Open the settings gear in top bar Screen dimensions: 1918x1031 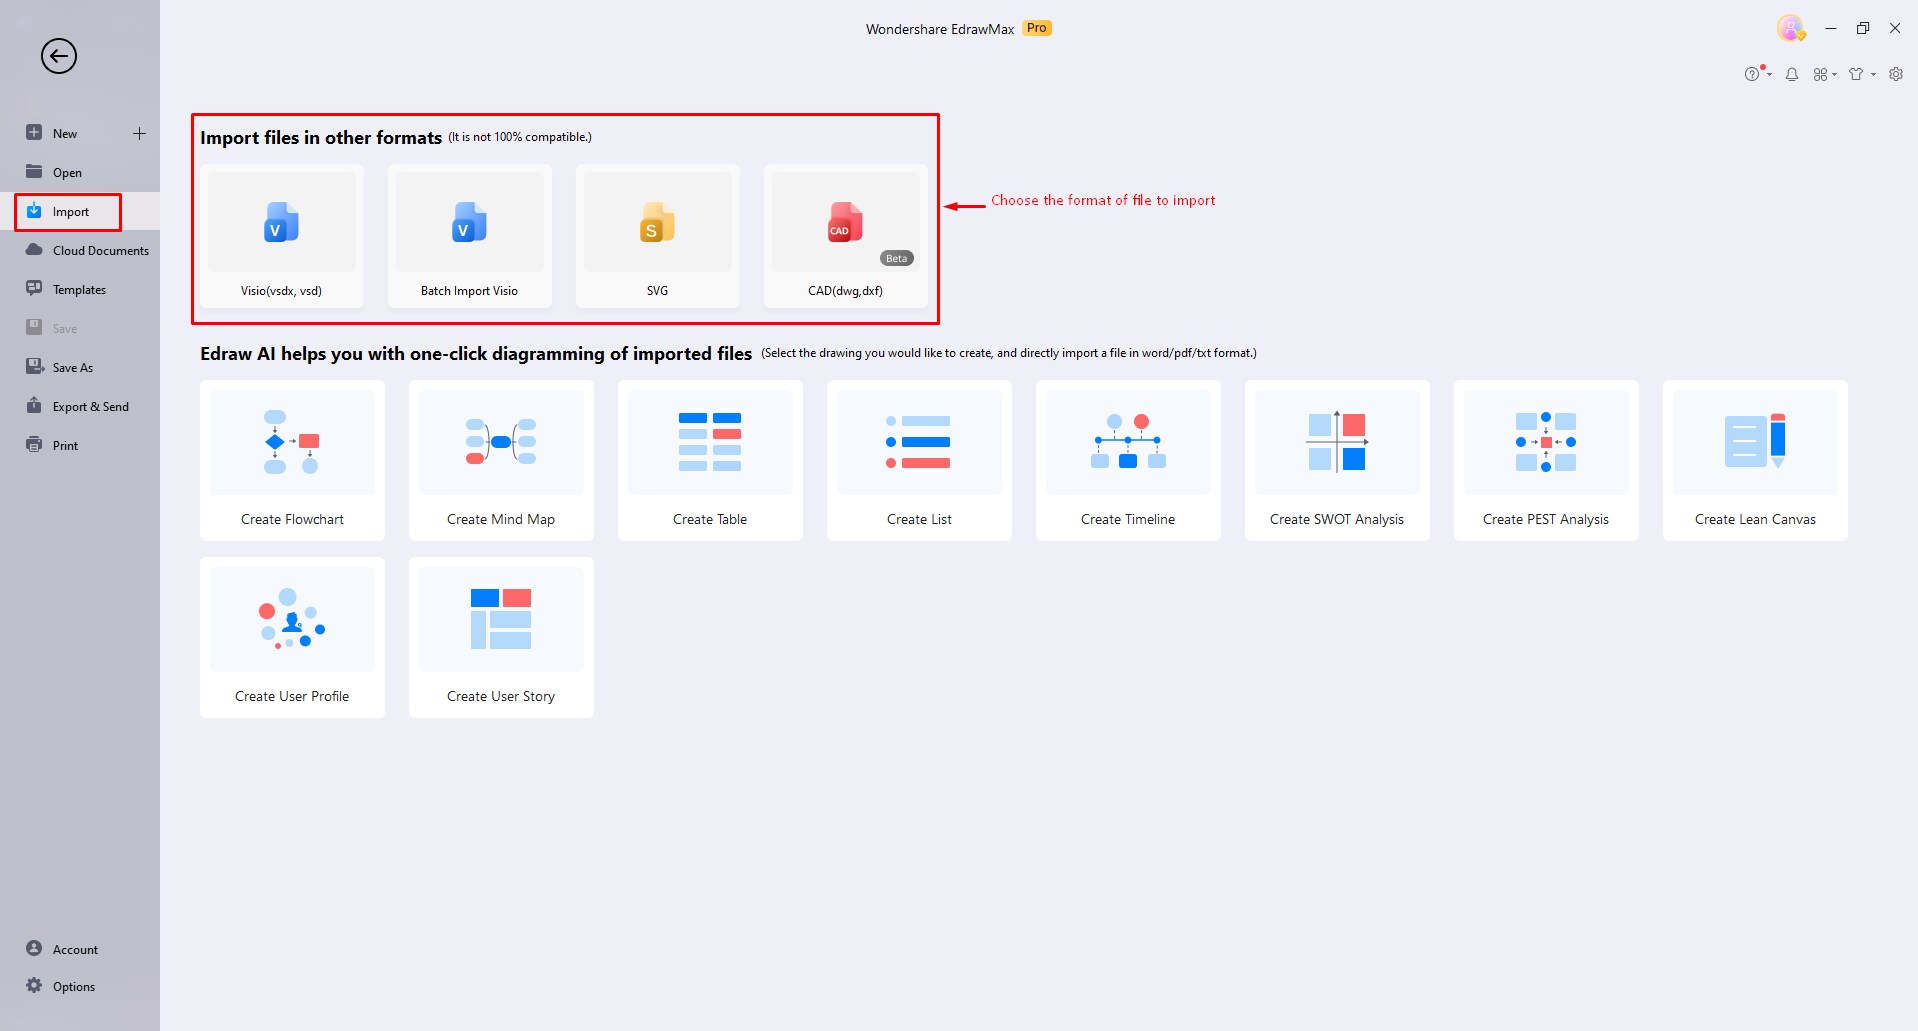click(x=1896, y=74)
